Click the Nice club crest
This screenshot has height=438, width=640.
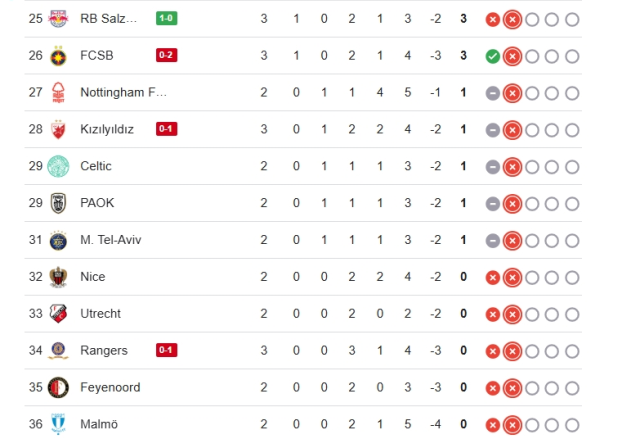click(59, 277)
